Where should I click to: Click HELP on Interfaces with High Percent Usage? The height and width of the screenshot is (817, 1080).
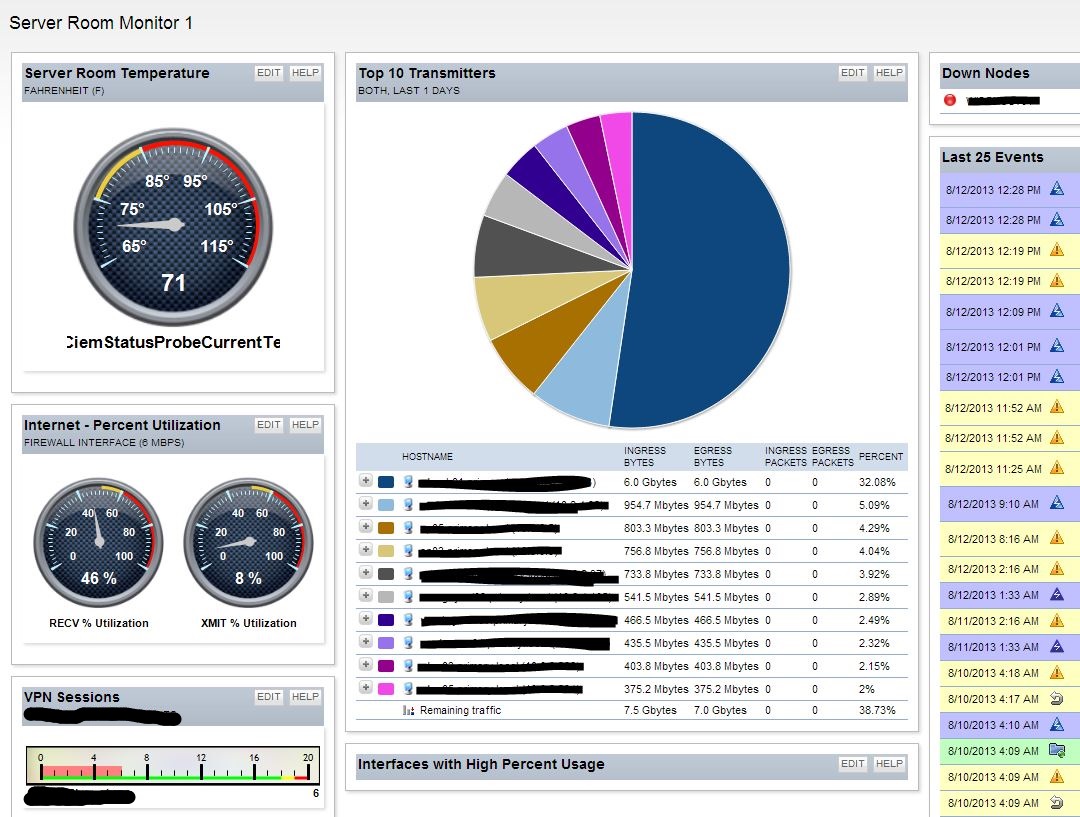[889, 764]
